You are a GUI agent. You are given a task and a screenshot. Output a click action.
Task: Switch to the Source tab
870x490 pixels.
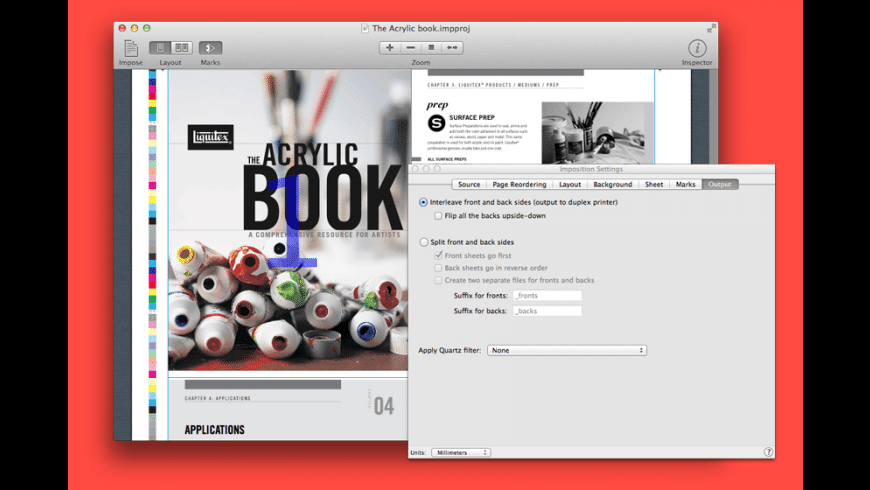click(x=469, y=184)
